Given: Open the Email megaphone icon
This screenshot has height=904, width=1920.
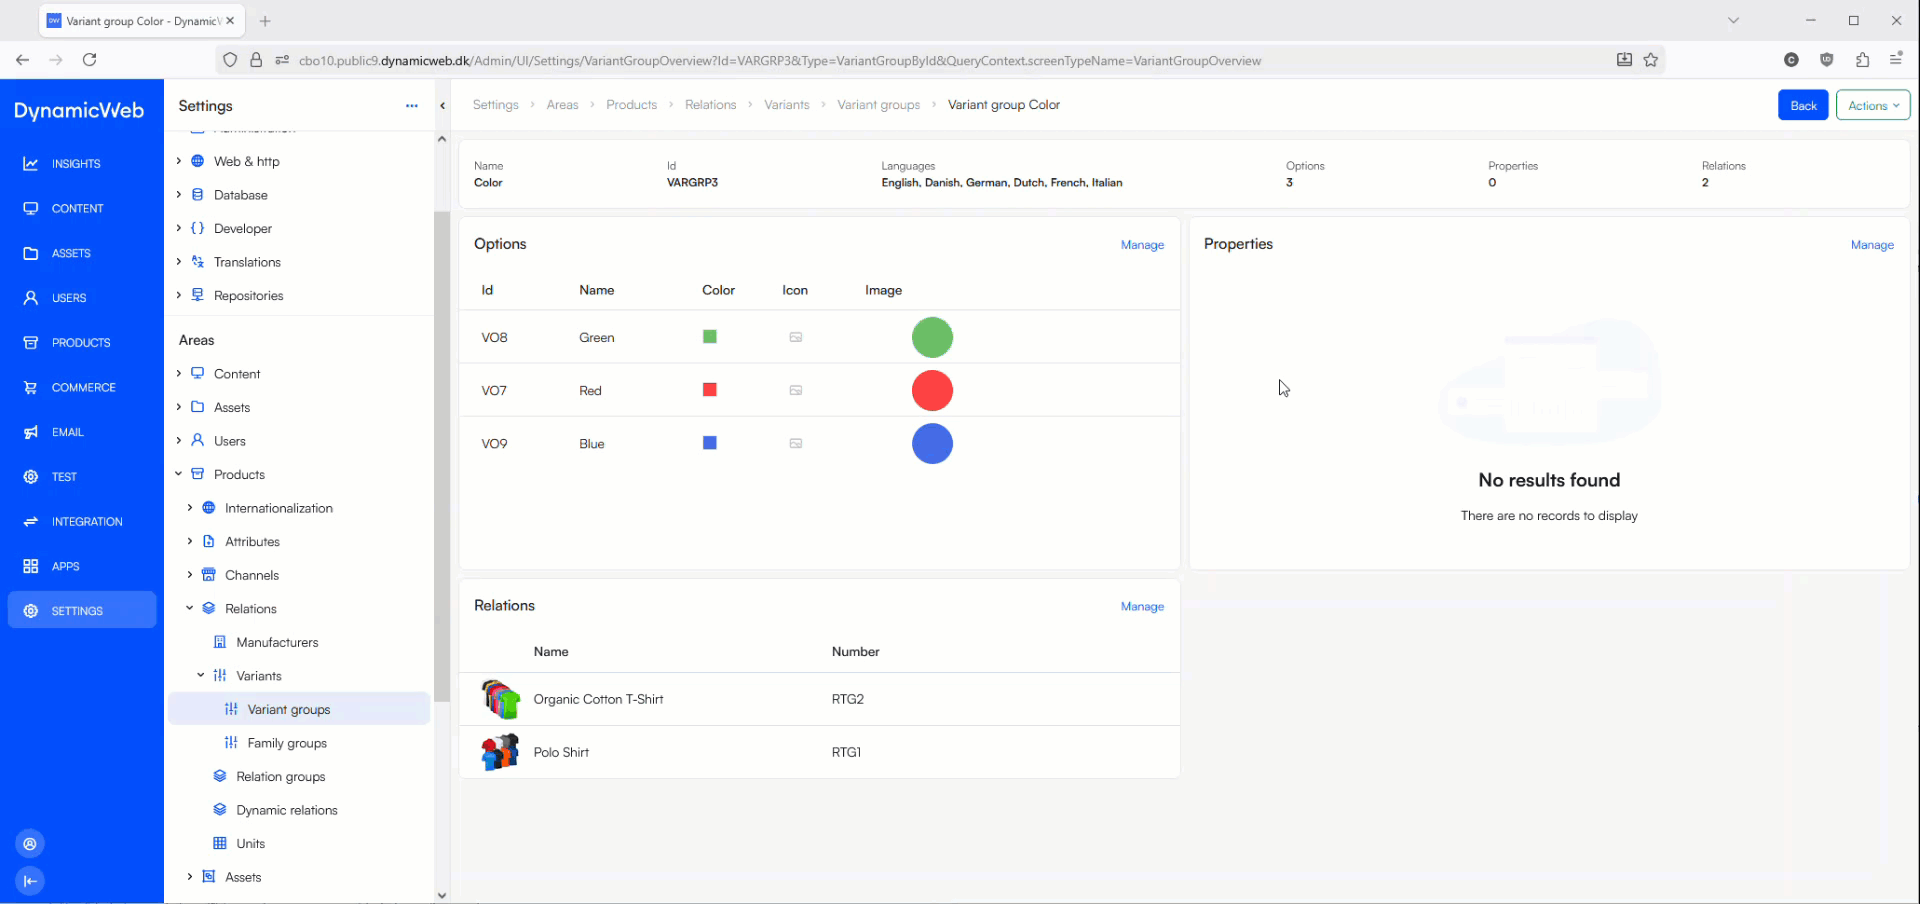Looking at the screenshot, I should (x=31, y=432).
